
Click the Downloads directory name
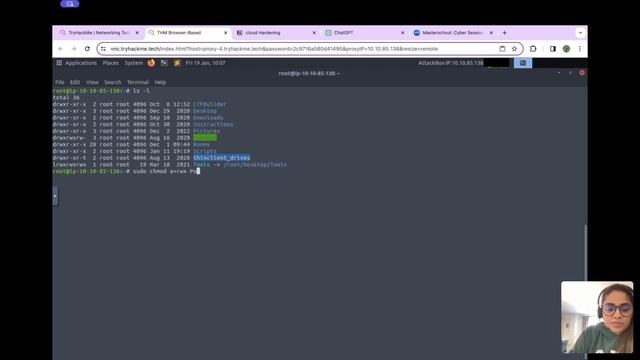point(208,118)
